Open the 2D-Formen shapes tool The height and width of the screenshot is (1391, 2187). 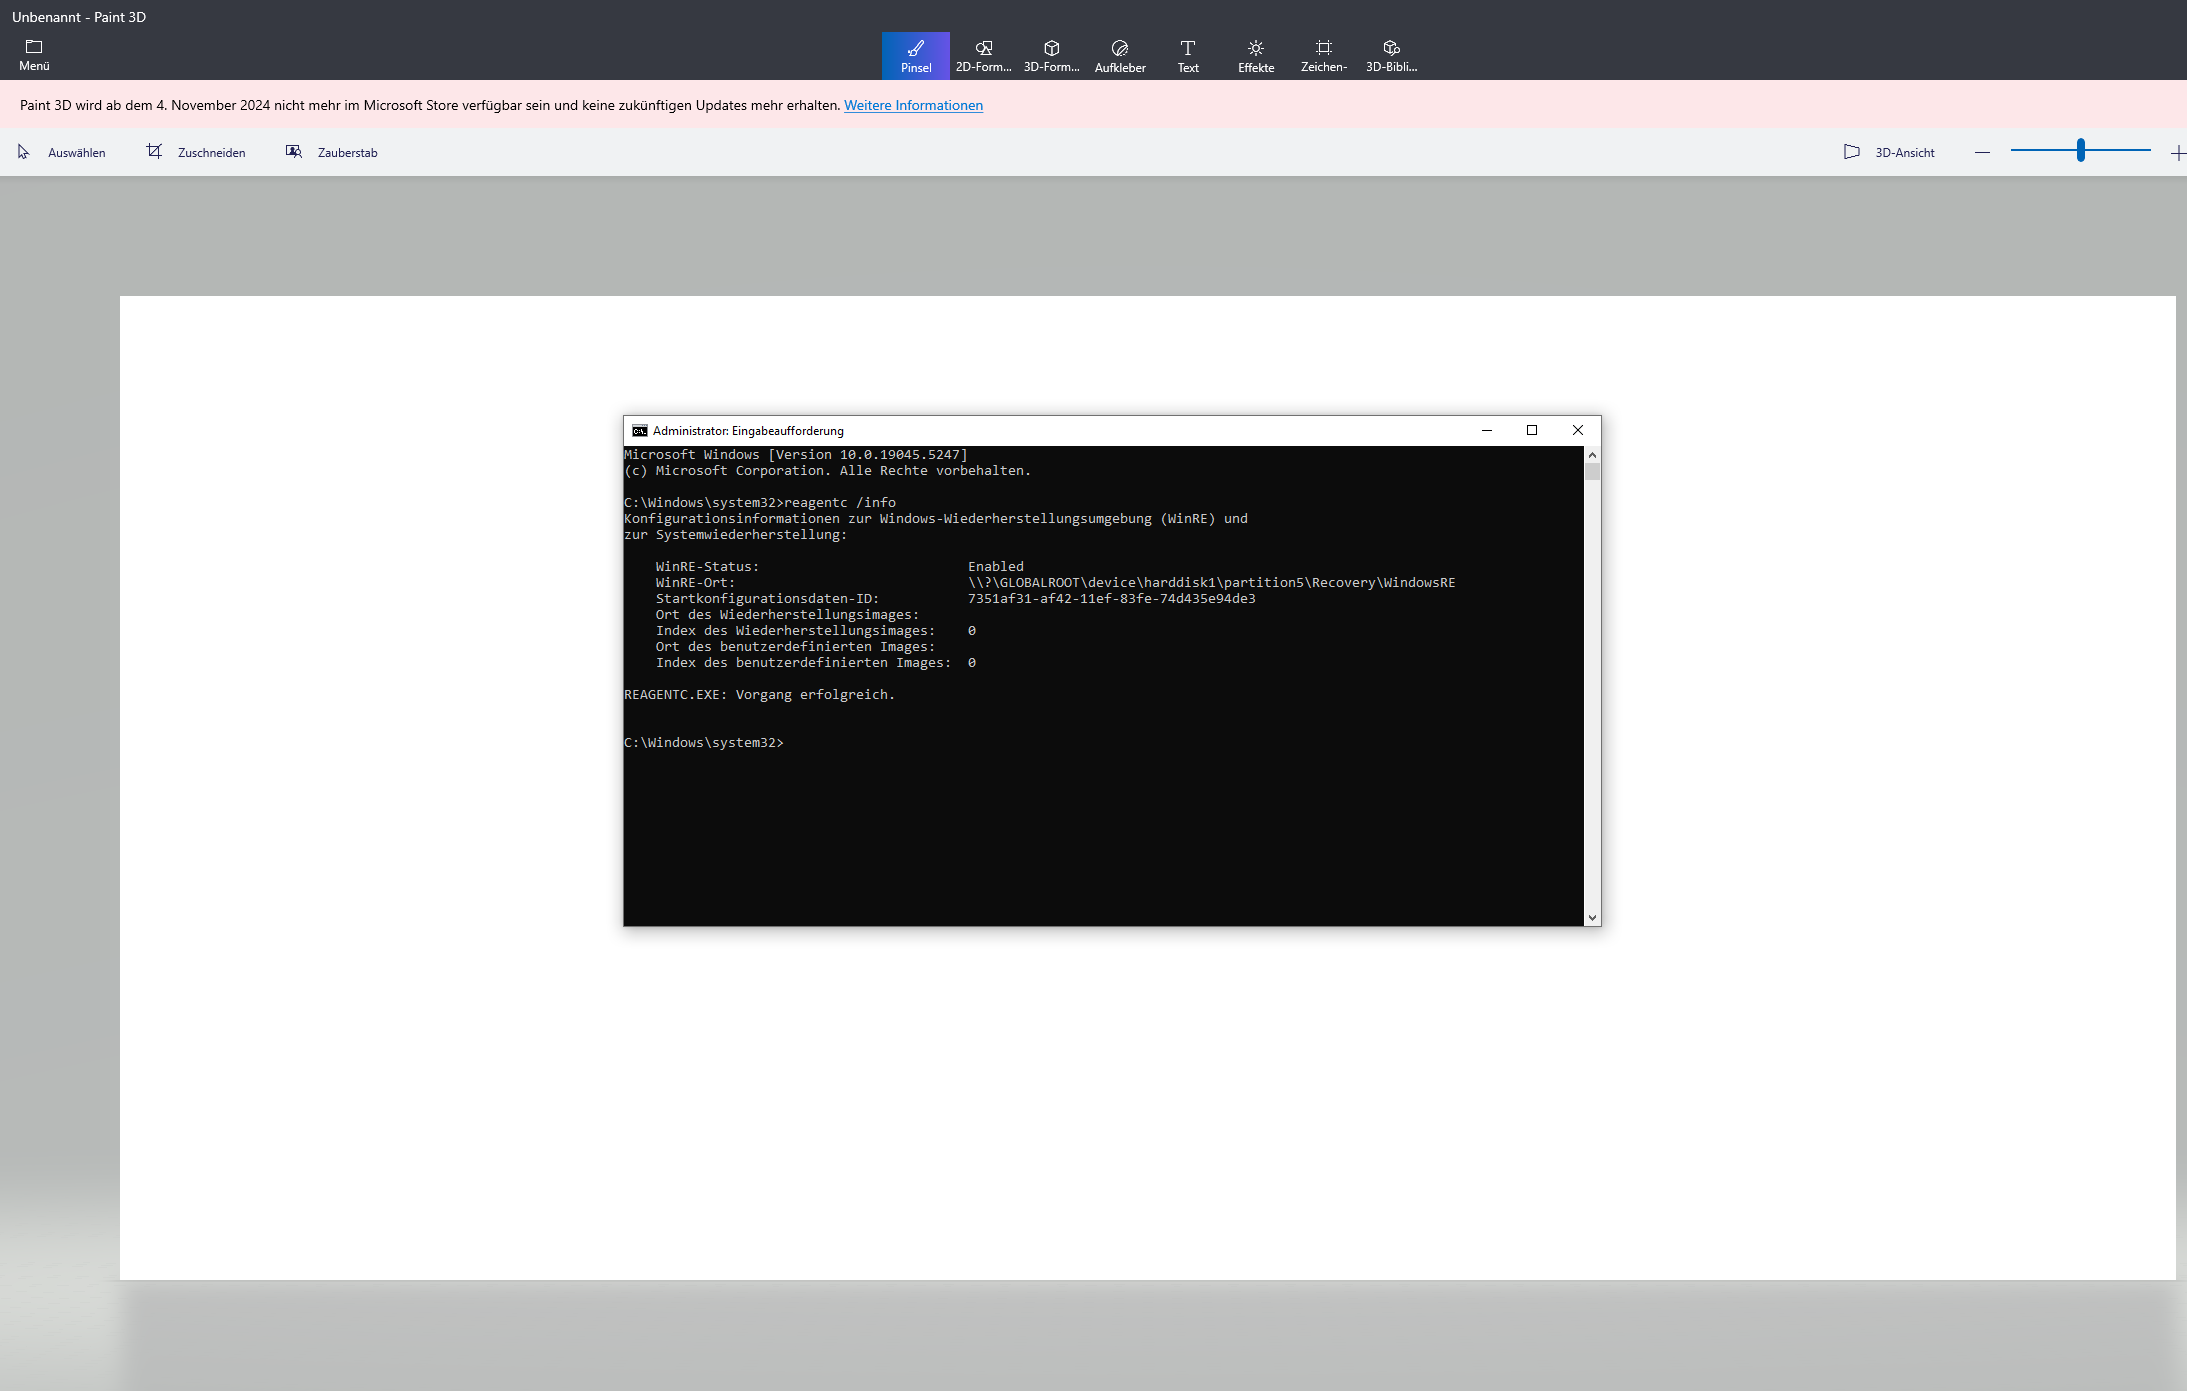click(983, 55)
